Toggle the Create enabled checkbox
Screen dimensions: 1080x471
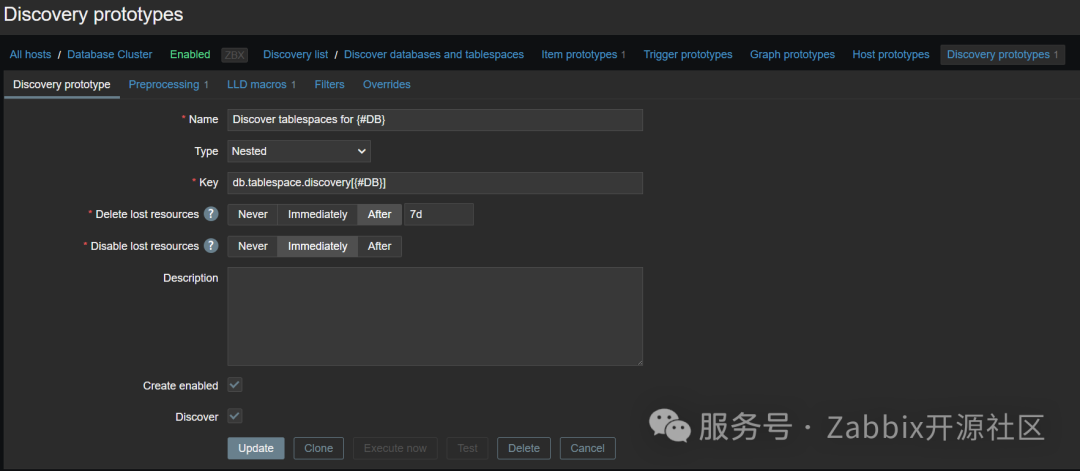tap(235, 385)
